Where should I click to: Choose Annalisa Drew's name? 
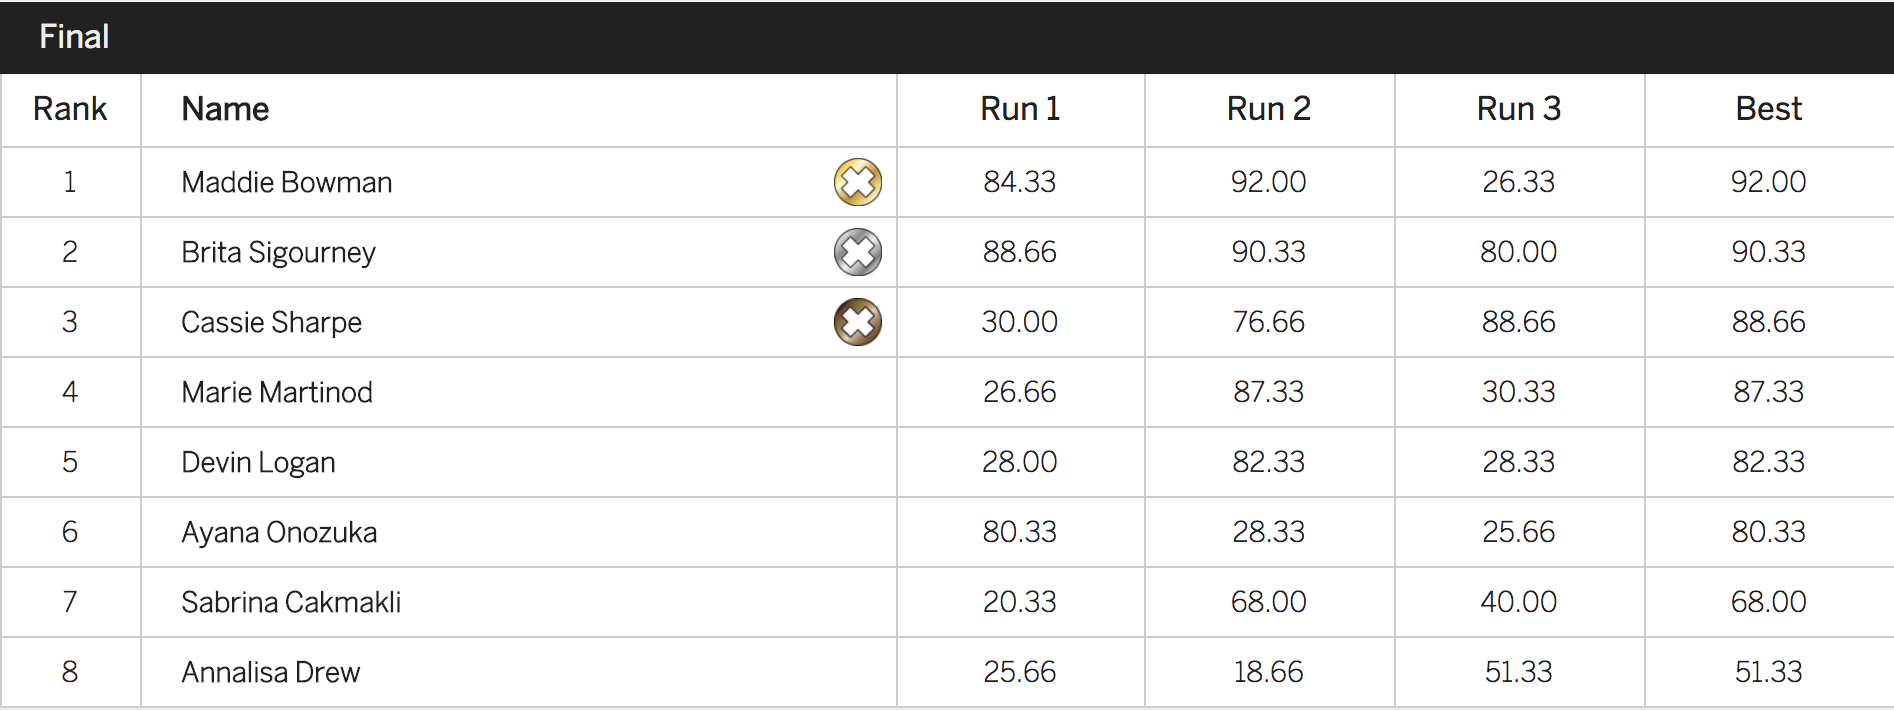coord(270,672)
